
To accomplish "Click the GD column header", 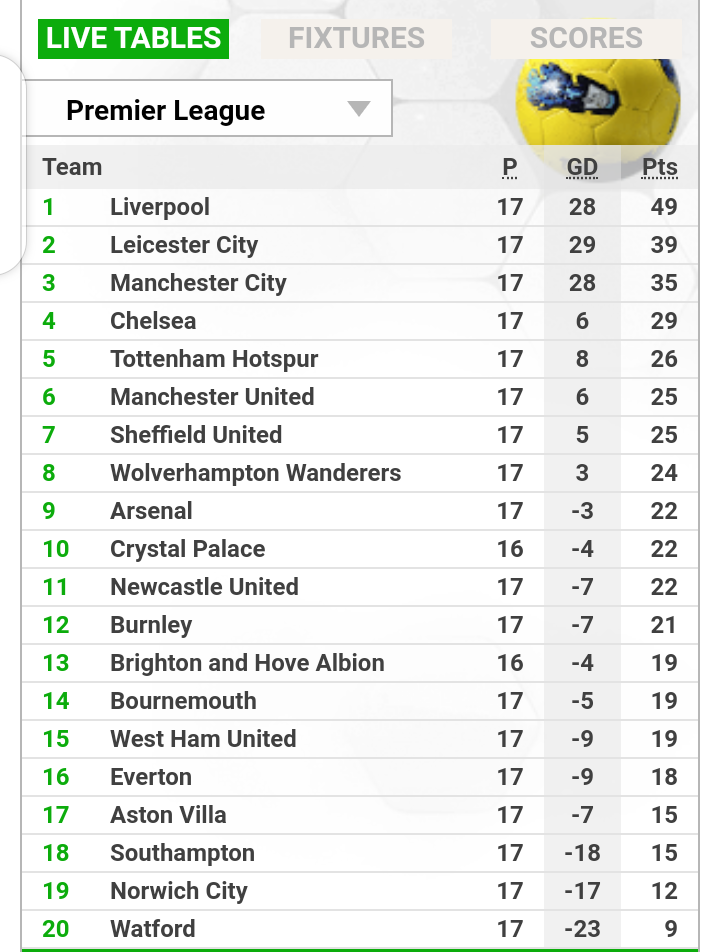I will coord(582,168).
